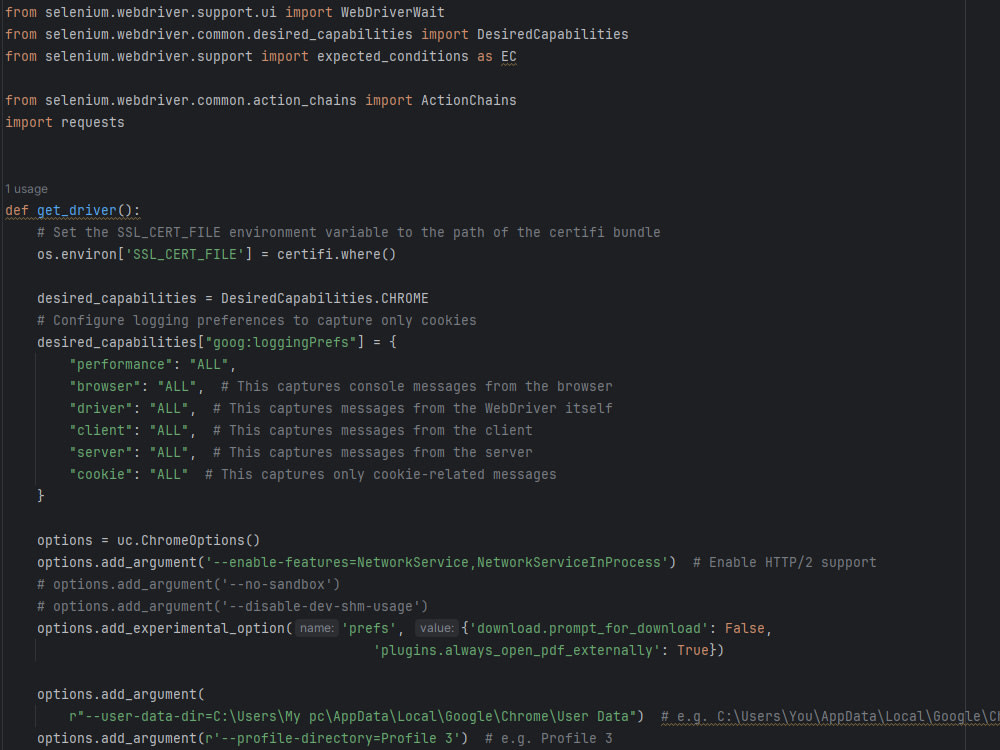Click the get_driver function name
The height and width of the screenshot is (750, 1000).
77,210
